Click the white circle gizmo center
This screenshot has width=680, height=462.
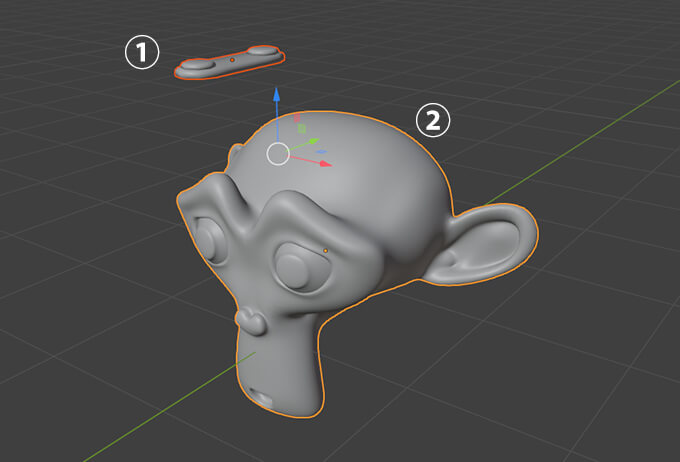click(x=278, y=153)
